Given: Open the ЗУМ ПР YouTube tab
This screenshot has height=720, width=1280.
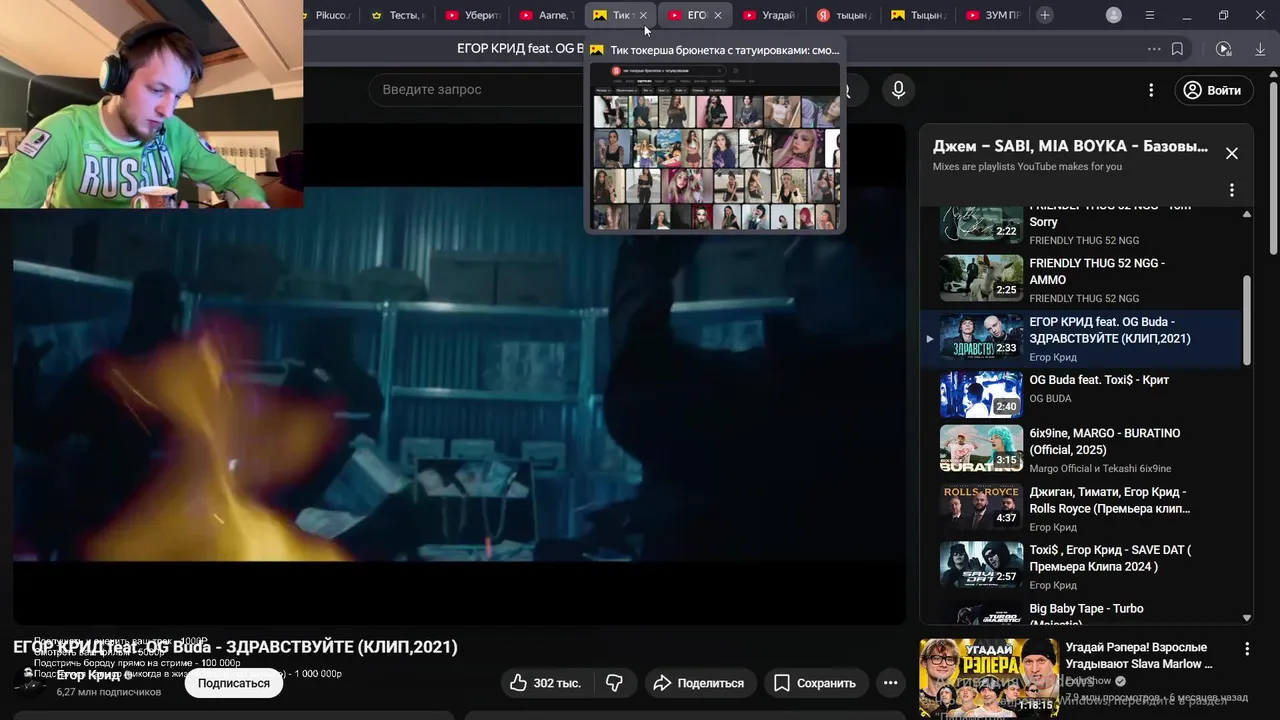Looking at the screenshot, I should (x=993, y=15).
